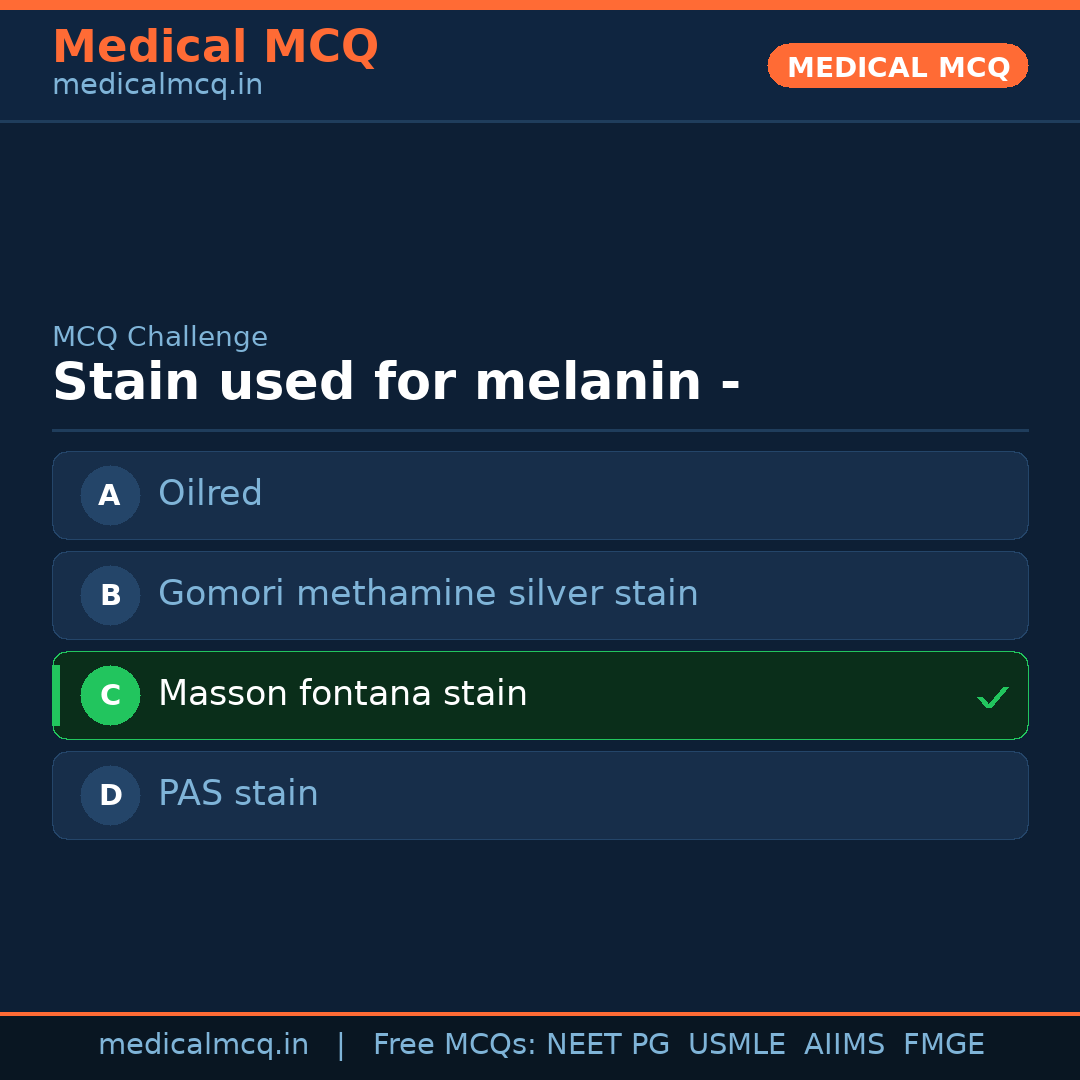Click the FMGE text in the footer
This screenshot has height=1080, width=1080.
tap(943, 1044)
